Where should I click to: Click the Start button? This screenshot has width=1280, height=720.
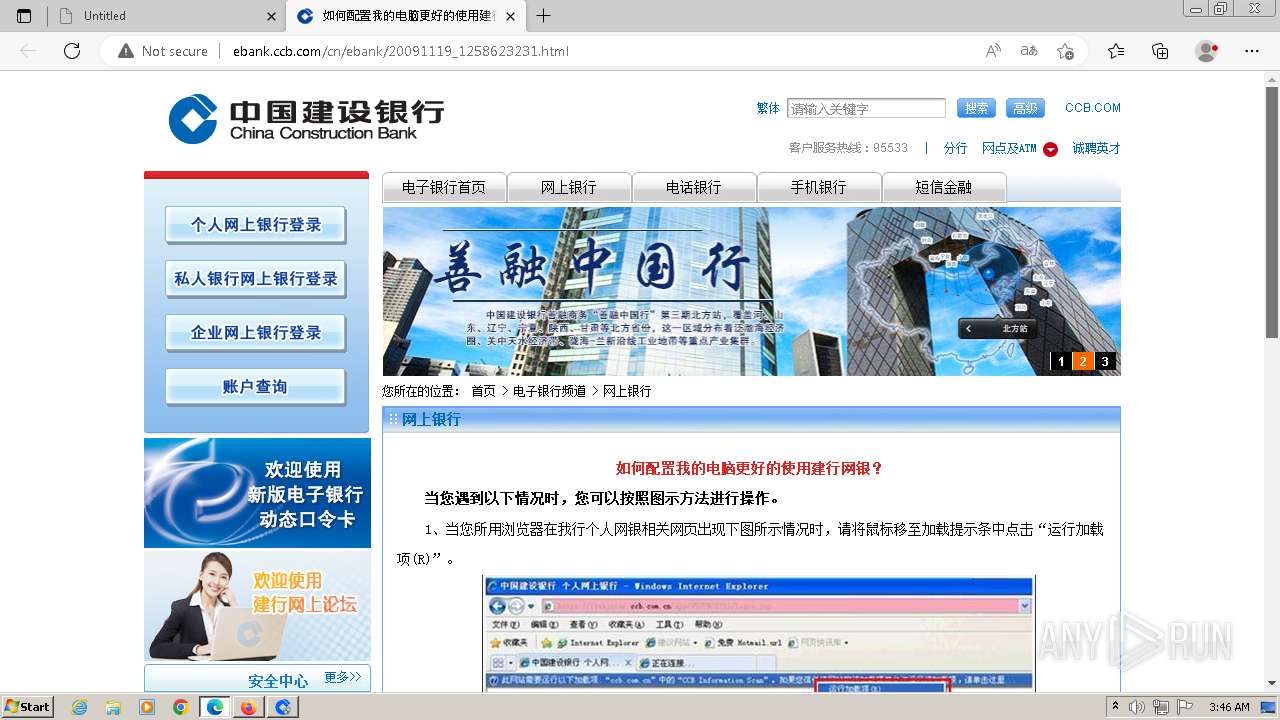coord(28,707)
